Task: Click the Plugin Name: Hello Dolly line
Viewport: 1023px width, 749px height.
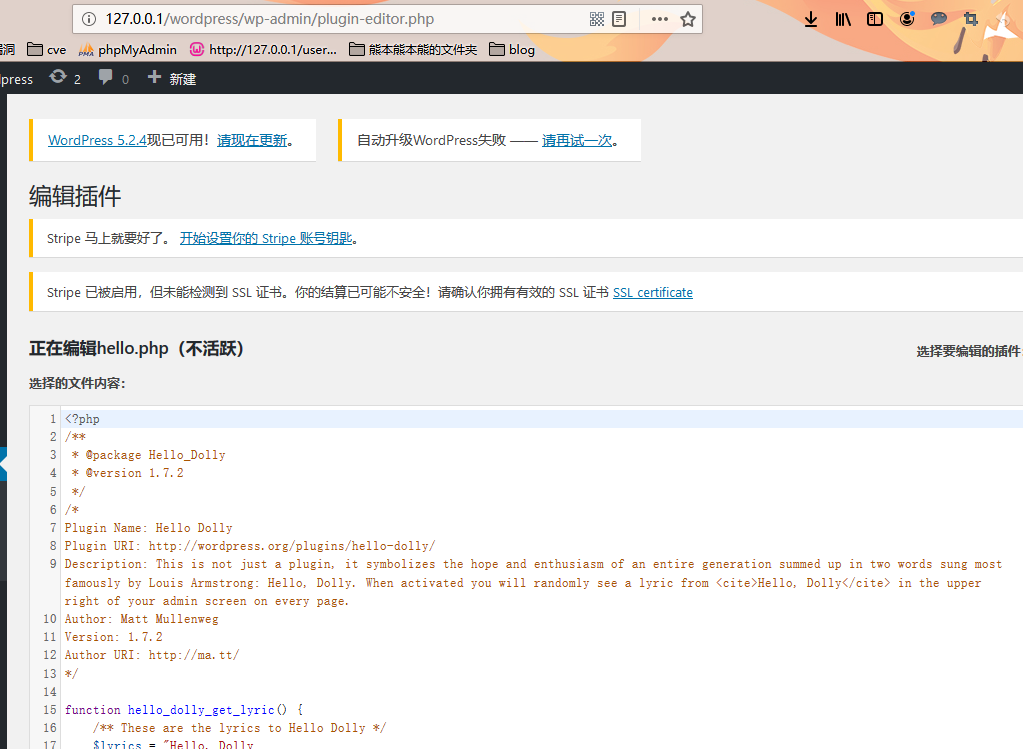Action: (x=148, y=528)
